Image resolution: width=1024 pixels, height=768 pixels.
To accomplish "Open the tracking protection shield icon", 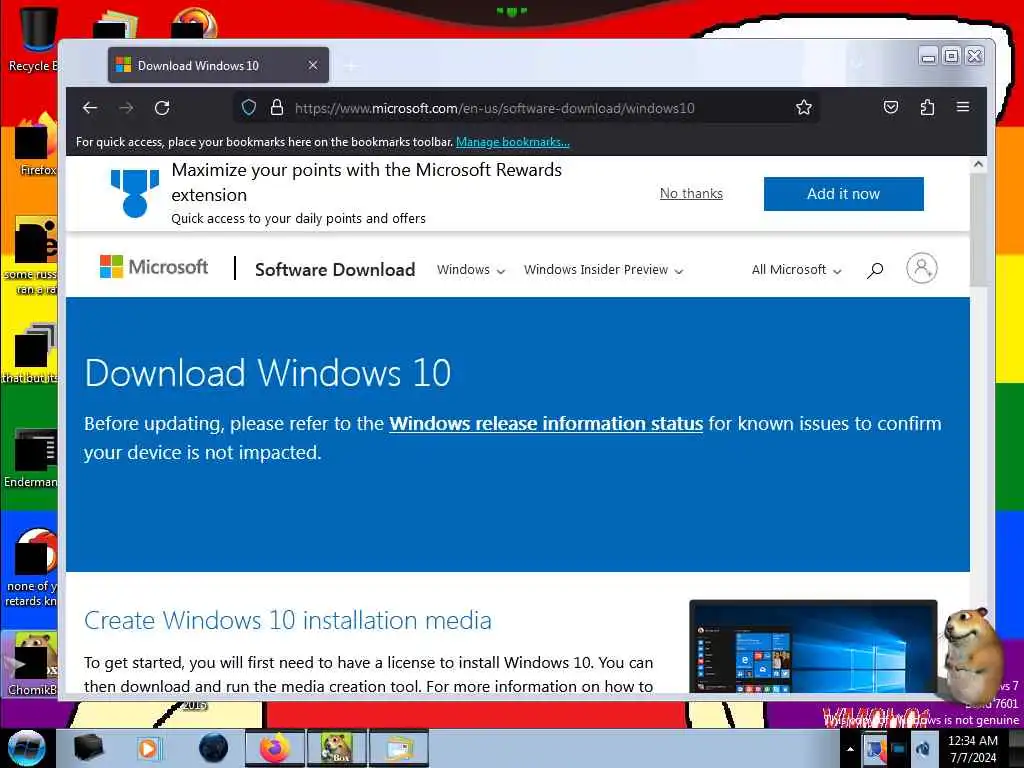I will click(249, 107).
